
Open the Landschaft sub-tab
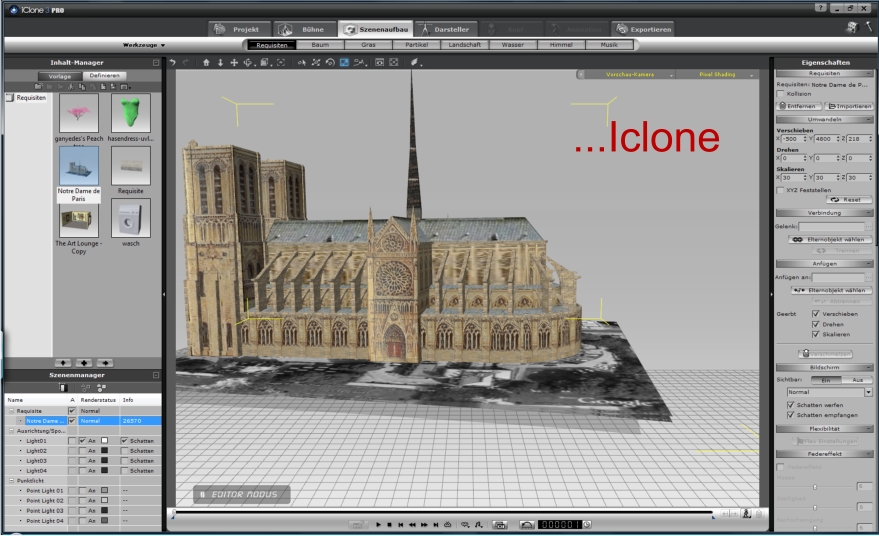(465, 45)
